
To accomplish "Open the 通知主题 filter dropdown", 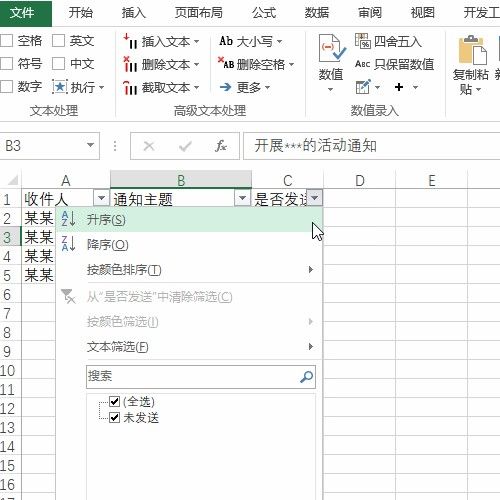I will (x=242, y=198).
